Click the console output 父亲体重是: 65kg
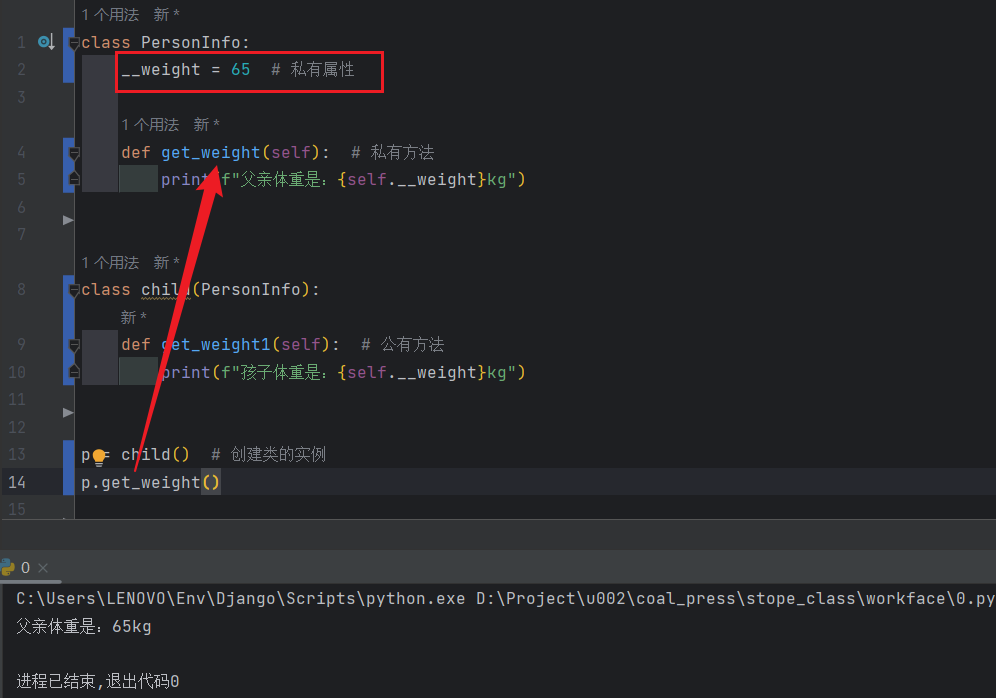The width and height of the screenshot is (996, 698). coord(84,627)
